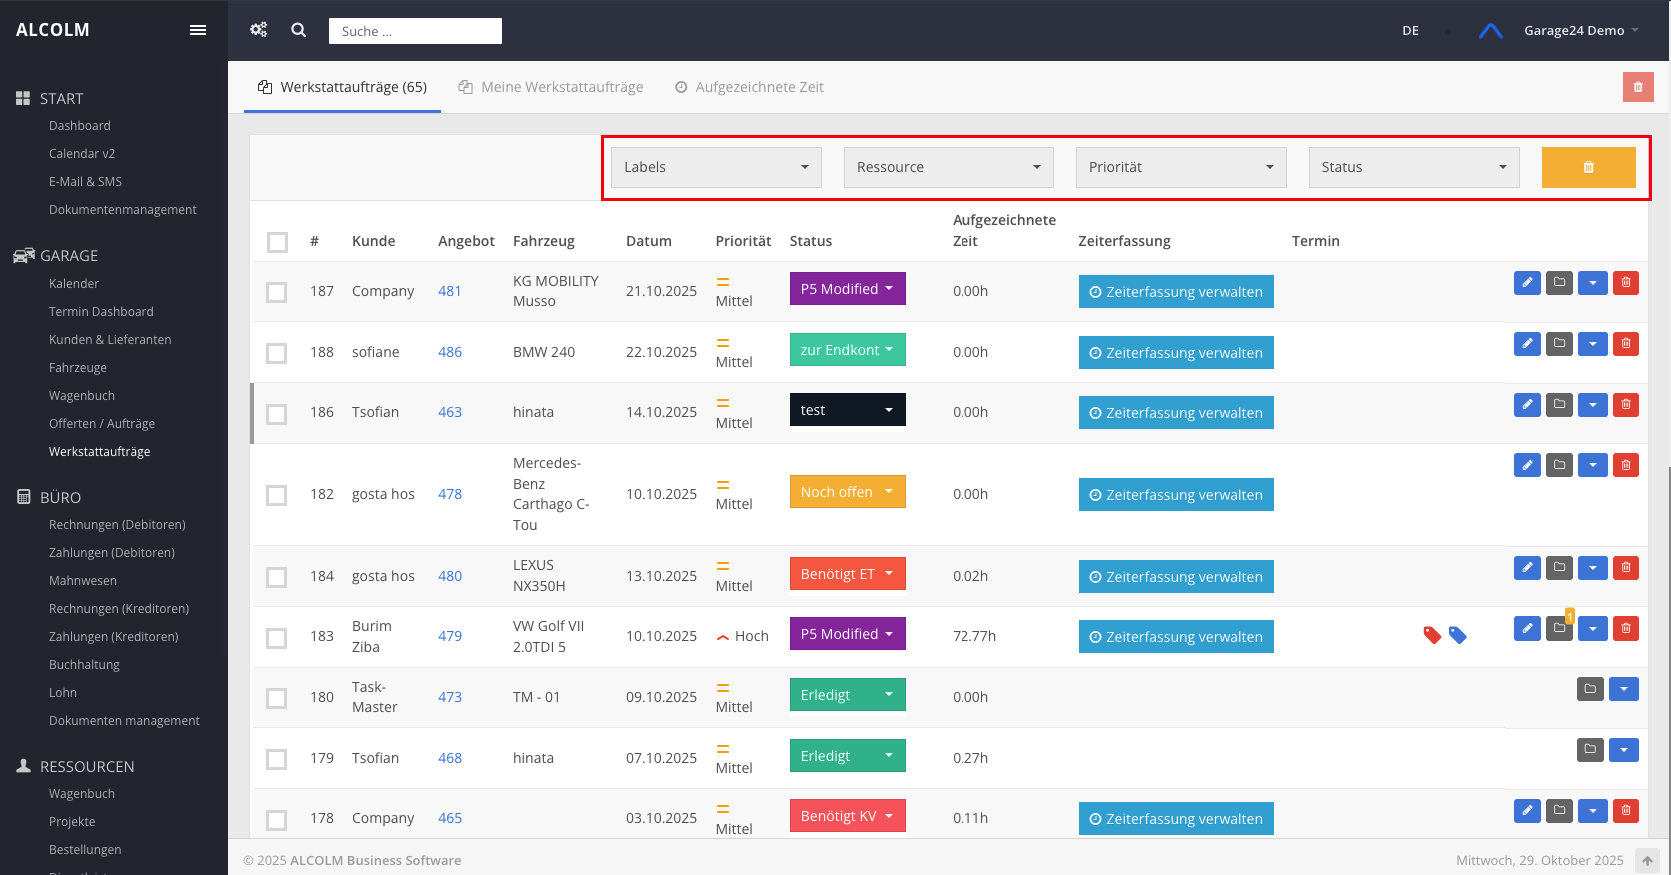The image size is (1671, 875).
Task: Click red tag icon on order 183
Action: [1432, 635]
